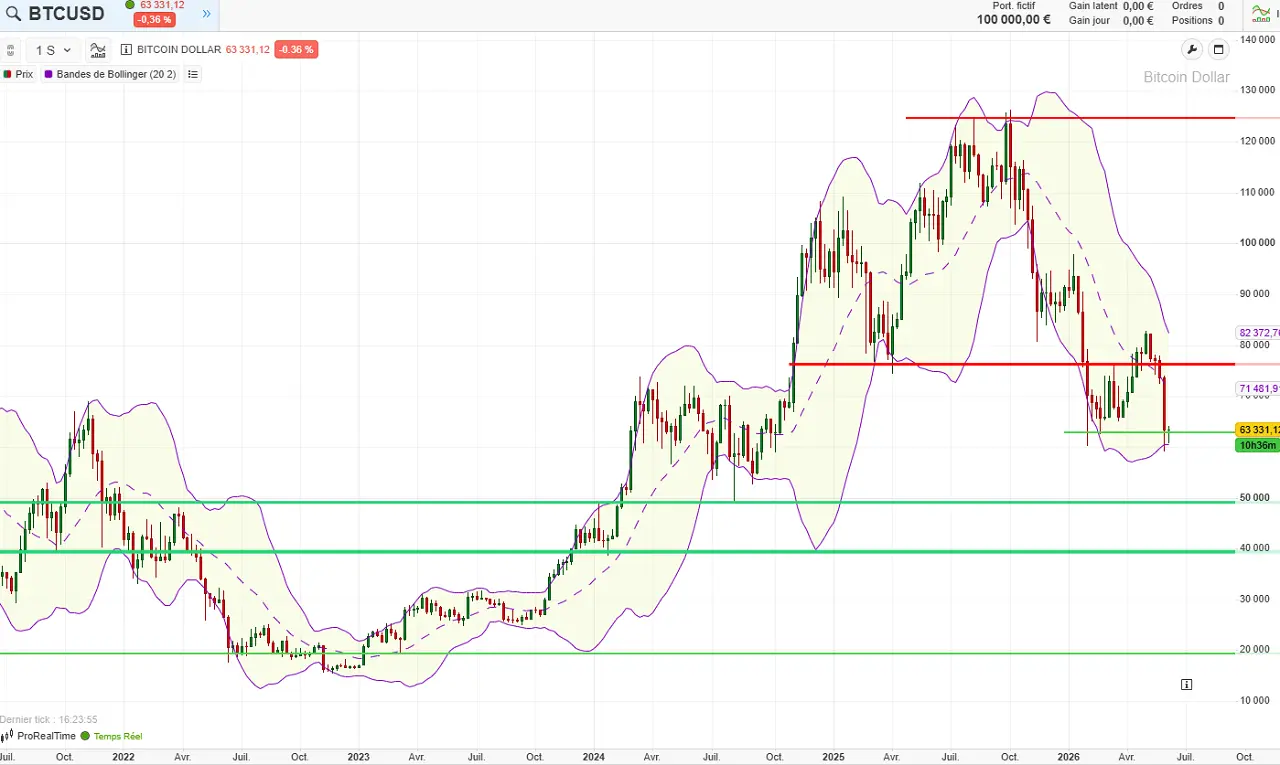
Task: Select the green support line at 50 000
Action: click(617, 502)
